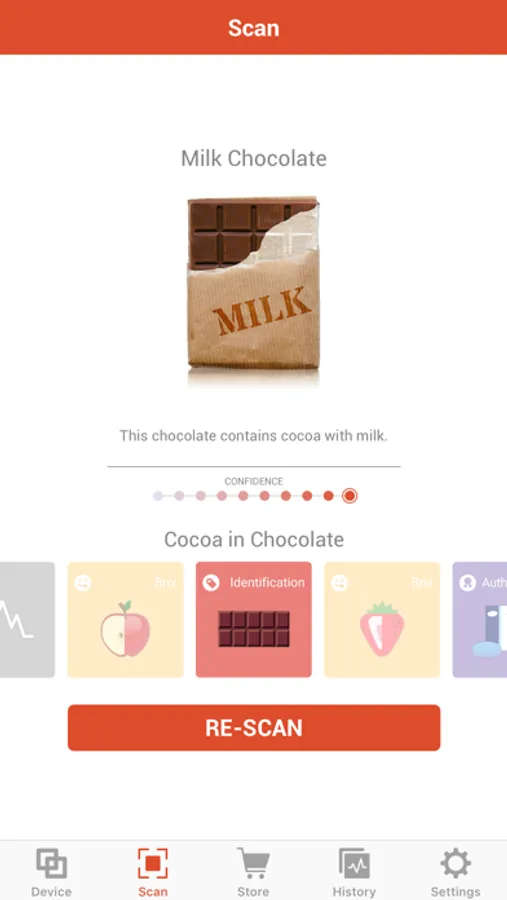Select the gray spectrum graph card
This screenshot has height=900, width=507.
coord(27,620)
